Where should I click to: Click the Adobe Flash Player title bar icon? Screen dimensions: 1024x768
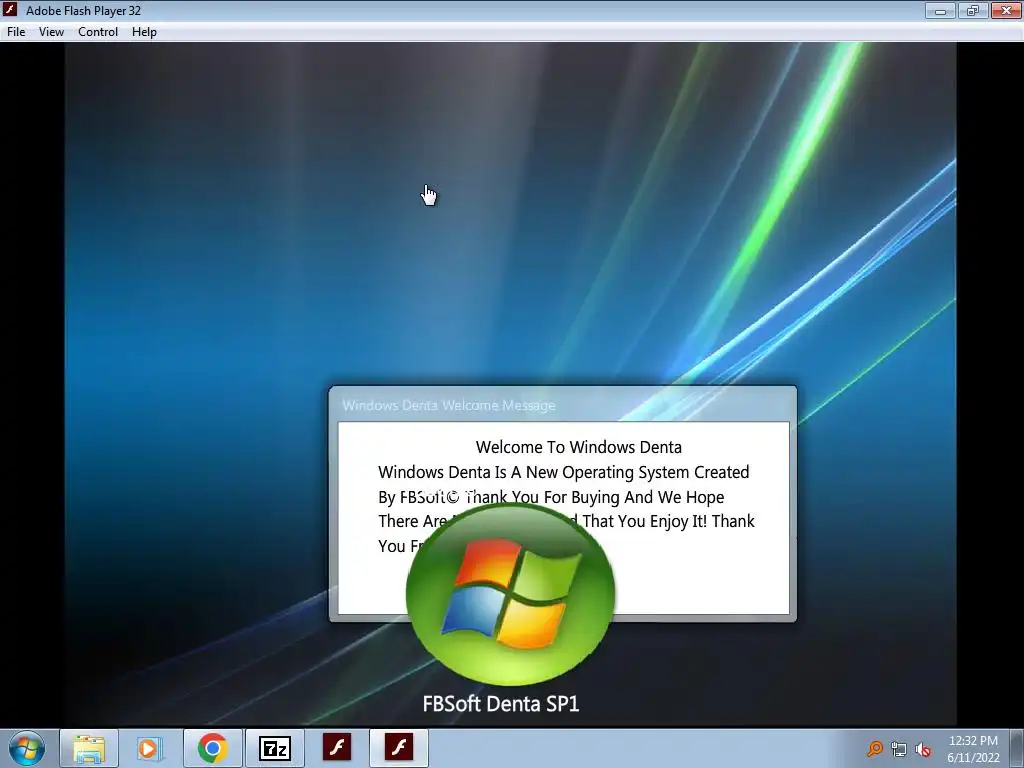click(x=10, y=10)
